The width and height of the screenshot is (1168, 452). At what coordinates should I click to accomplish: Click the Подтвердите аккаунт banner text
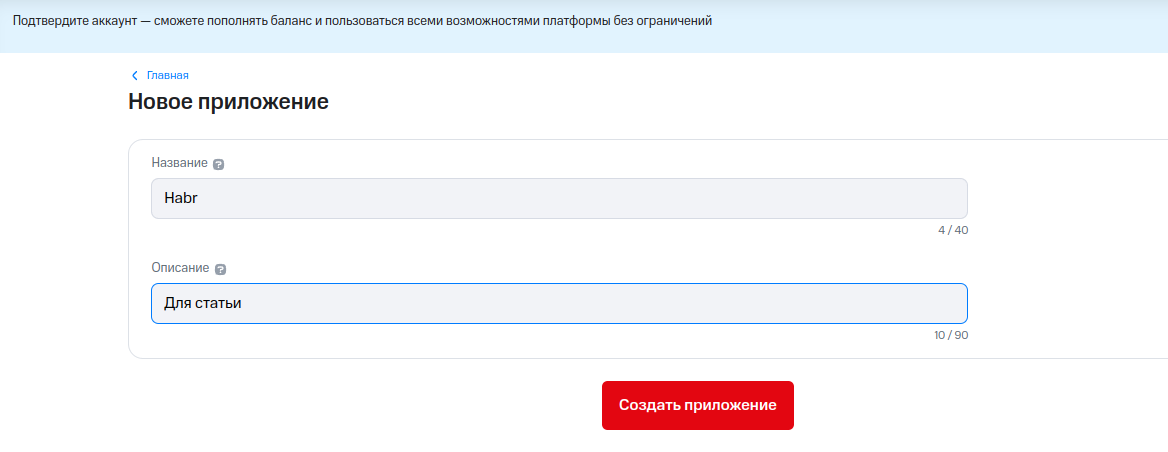[362, 21]
